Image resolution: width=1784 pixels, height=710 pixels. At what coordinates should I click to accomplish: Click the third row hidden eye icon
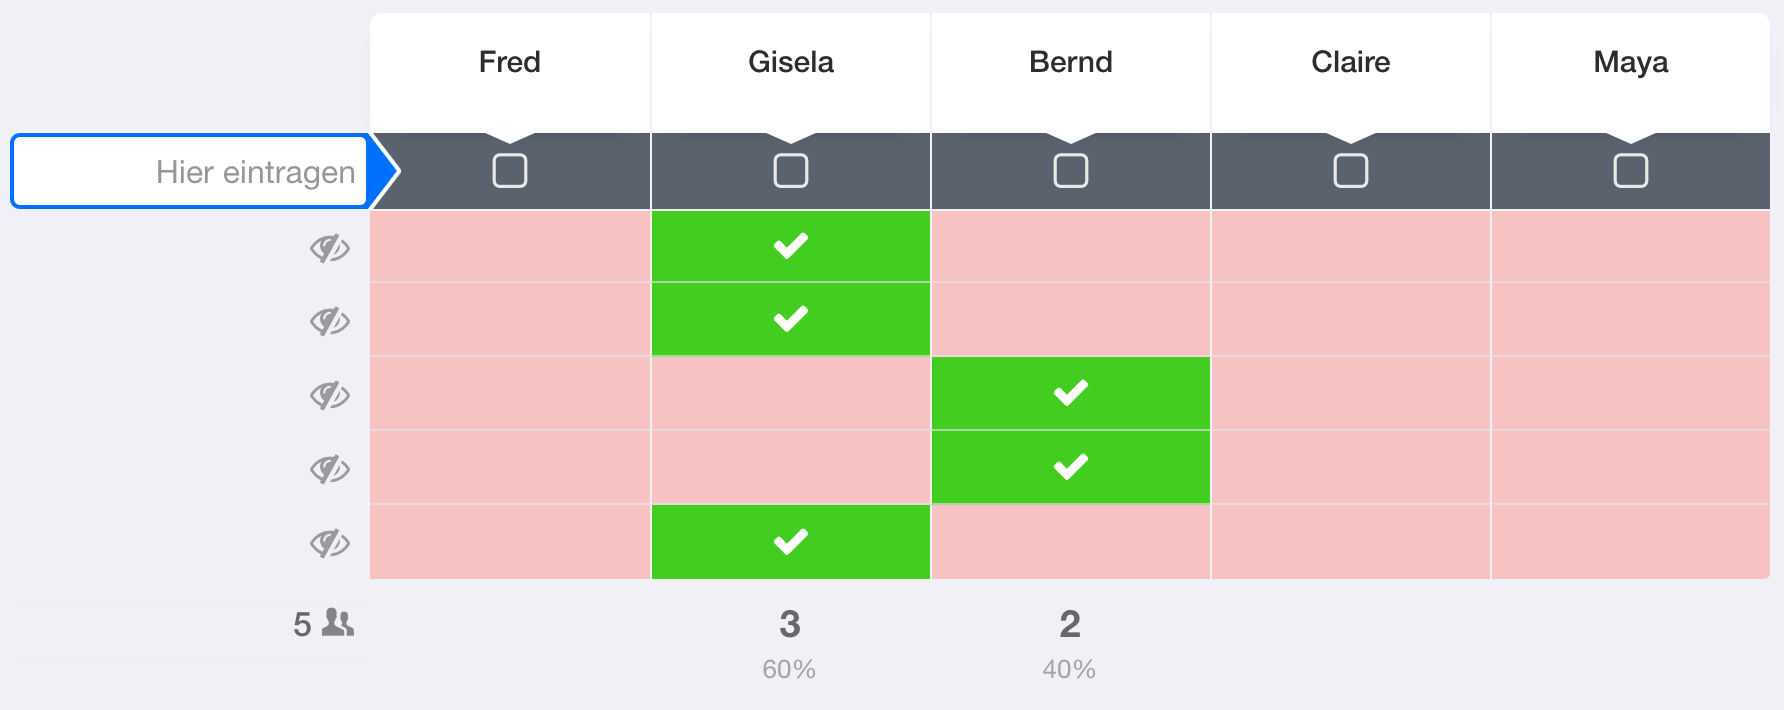pos(329,395)
